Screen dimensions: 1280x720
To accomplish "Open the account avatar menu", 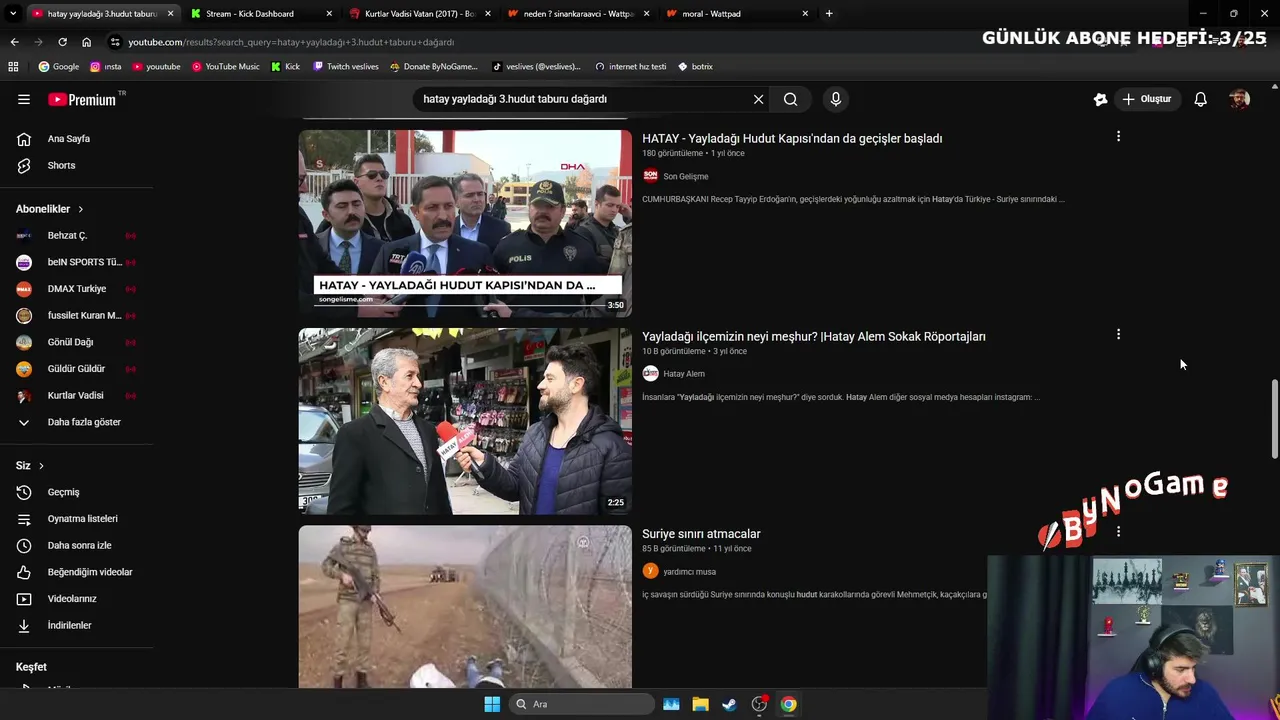I will 1239,99.
